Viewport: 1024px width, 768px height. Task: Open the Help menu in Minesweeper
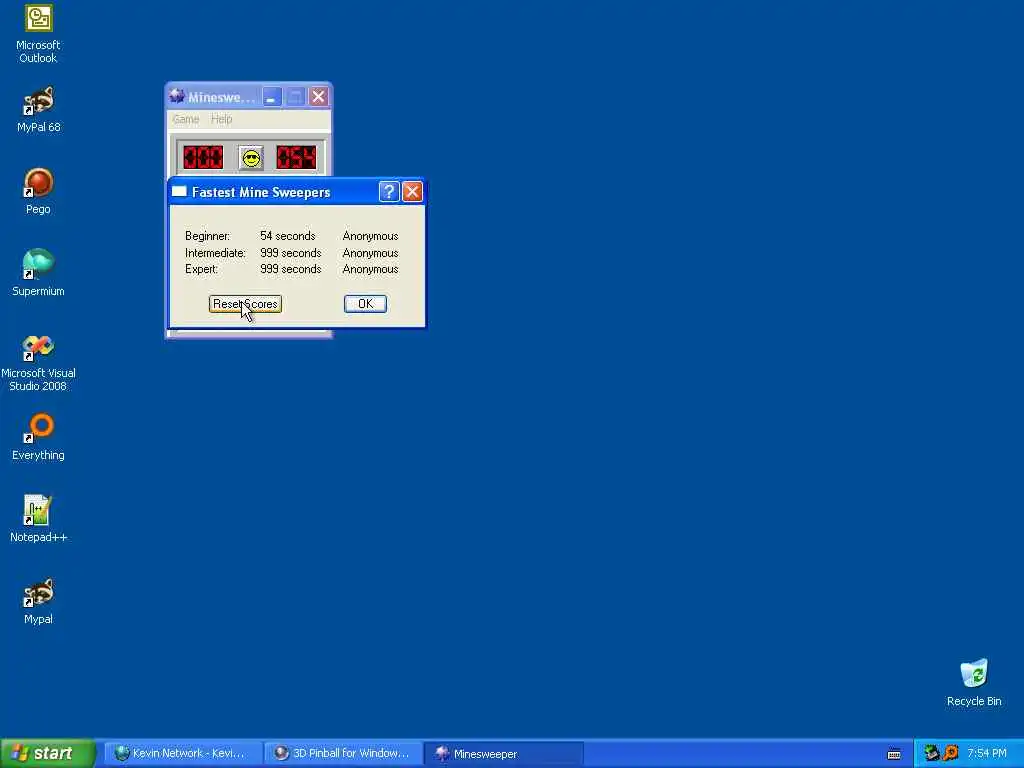click(x=221, y=119)
